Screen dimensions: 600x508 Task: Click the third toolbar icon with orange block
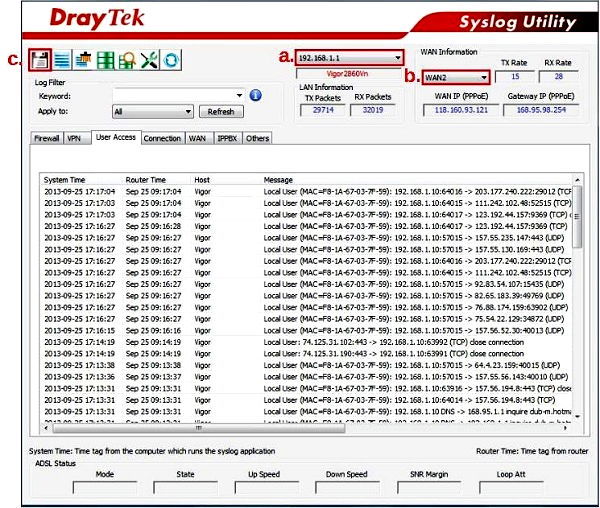coord(83,60)
